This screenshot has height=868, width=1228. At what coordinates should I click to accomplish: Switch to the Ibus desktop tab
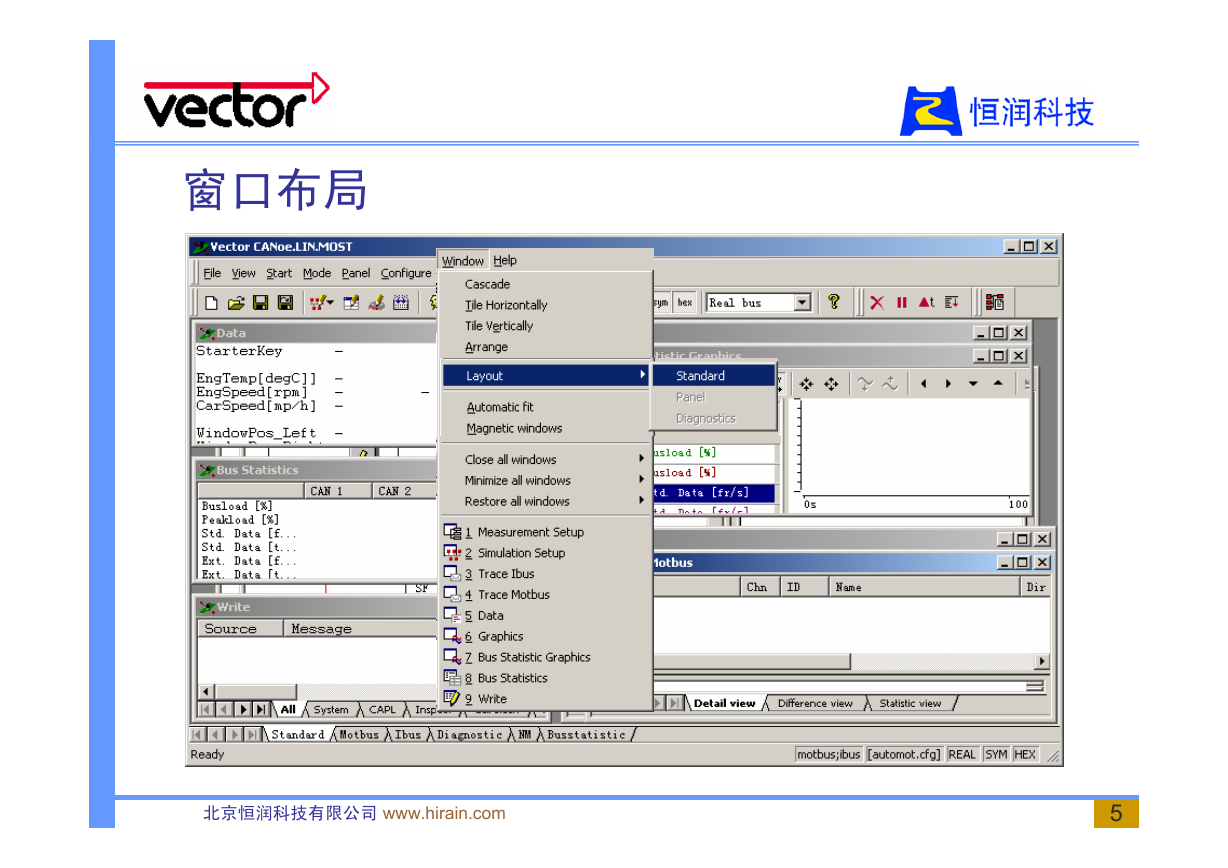coord(408,735)
